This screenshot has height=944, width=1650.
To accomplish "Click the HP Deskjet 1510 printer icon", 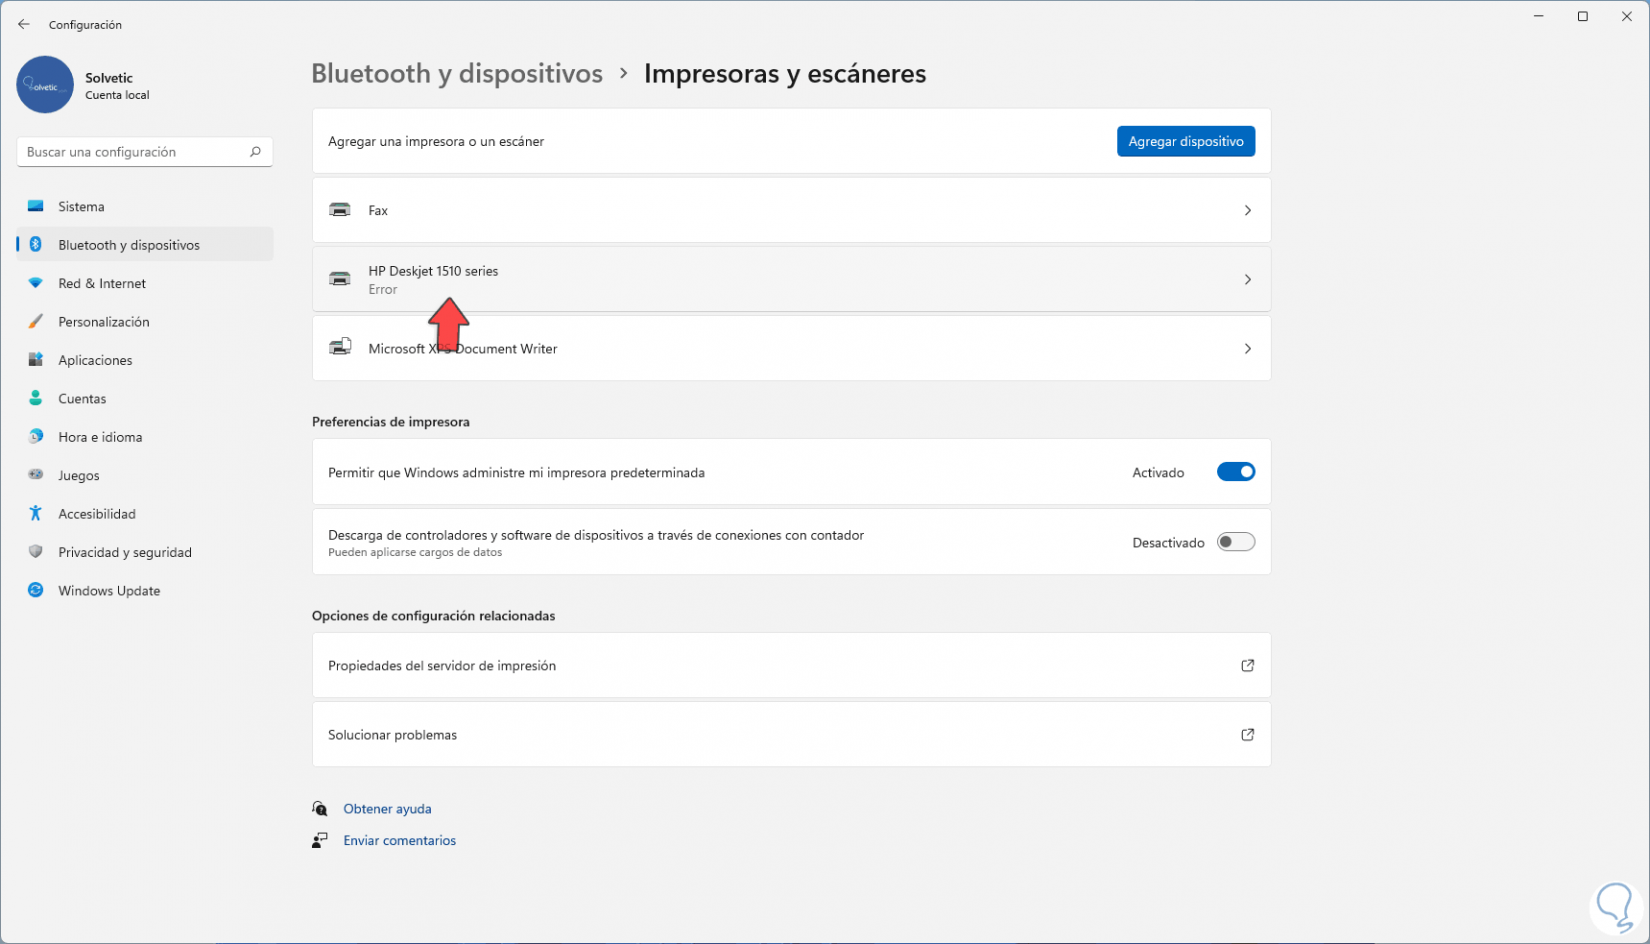I will pos(340,279).
